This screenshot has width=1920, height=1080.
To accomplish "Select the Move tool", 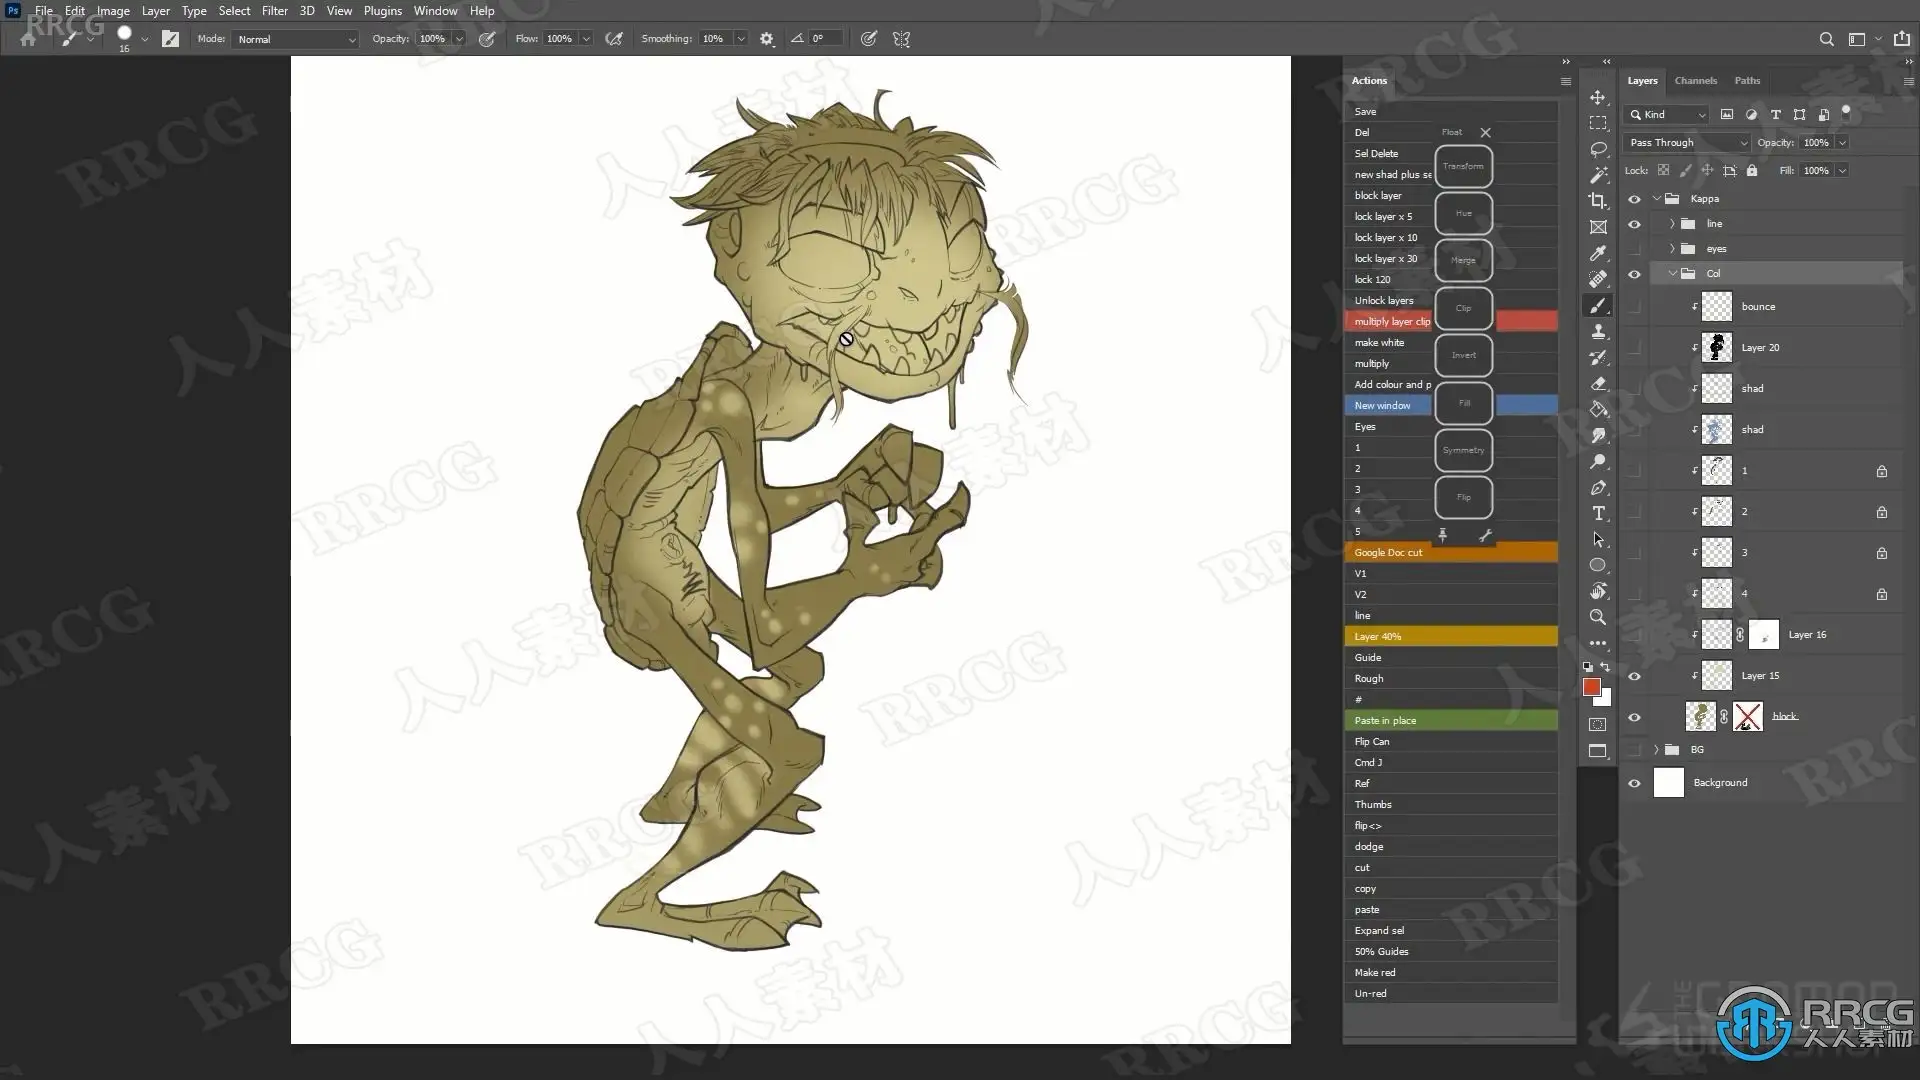I will [1598, 97].
